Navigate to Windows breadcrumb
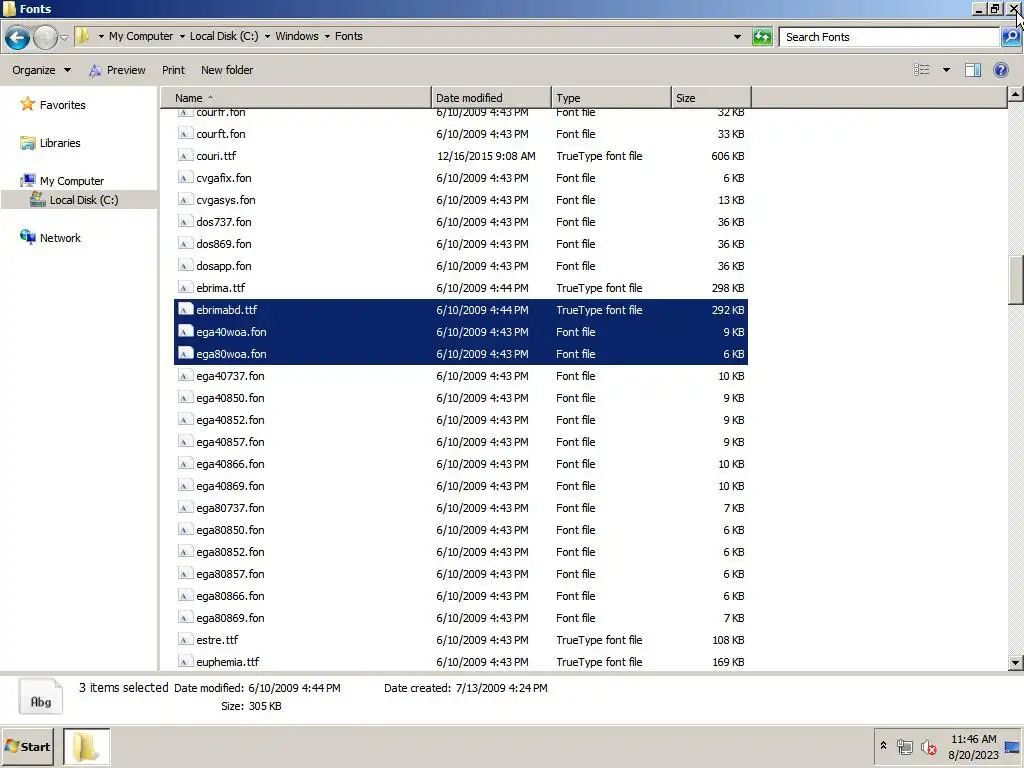The width and height of the screenshot is (1024, 768). 296,37
